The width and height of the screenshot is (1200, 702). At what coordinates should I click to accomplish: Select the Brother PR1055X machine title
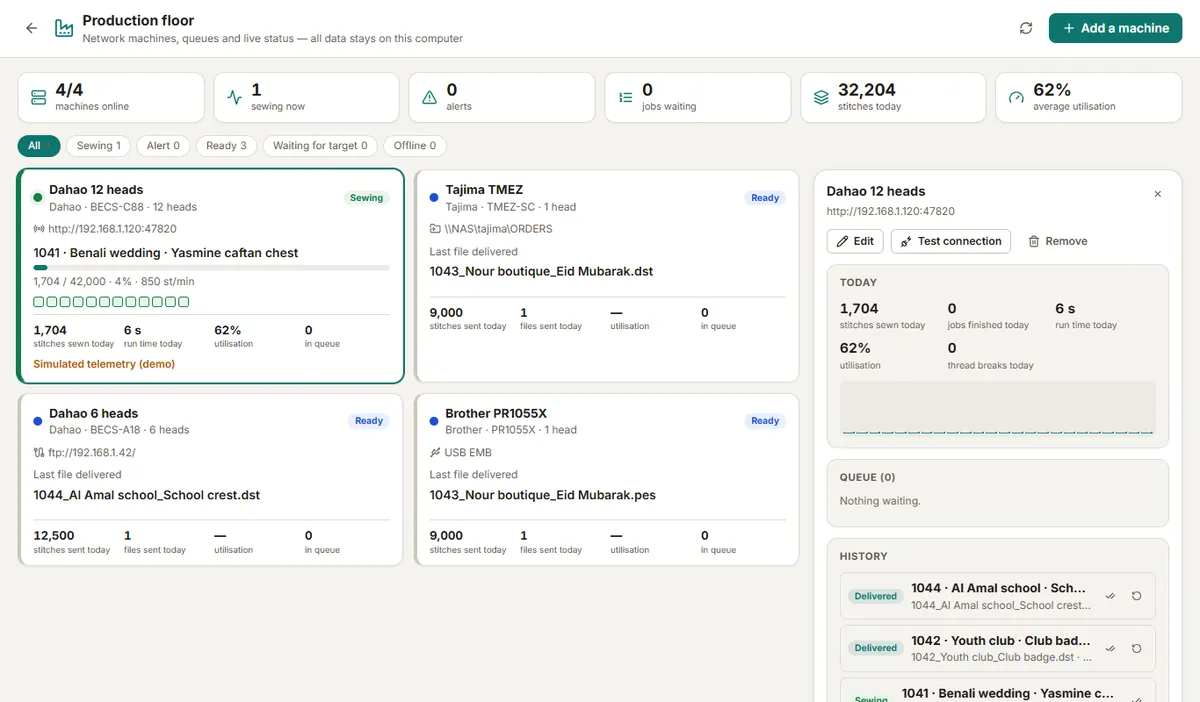pyautogui.click(x=496, y=413)
